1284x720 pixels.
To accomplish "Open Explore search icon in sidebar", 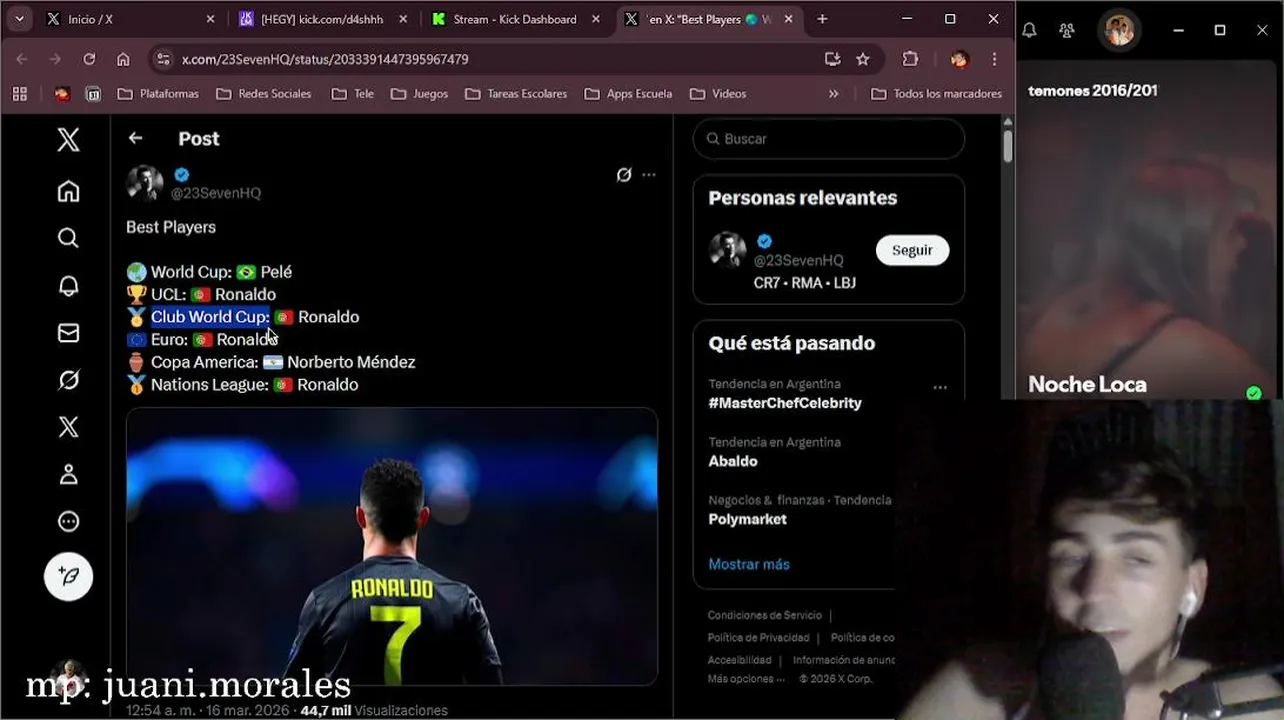I will coord(68,238).
